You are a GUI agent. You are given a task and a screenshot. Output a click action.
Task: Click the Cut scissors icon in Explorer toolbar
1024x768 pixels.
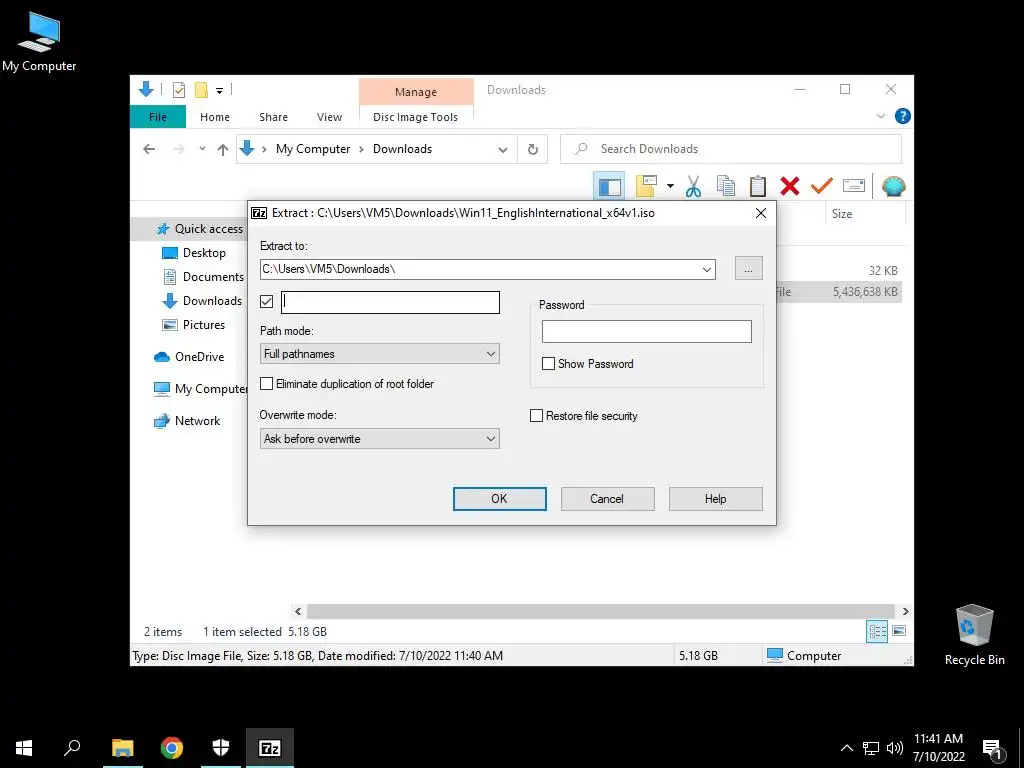tap(693, 187)
